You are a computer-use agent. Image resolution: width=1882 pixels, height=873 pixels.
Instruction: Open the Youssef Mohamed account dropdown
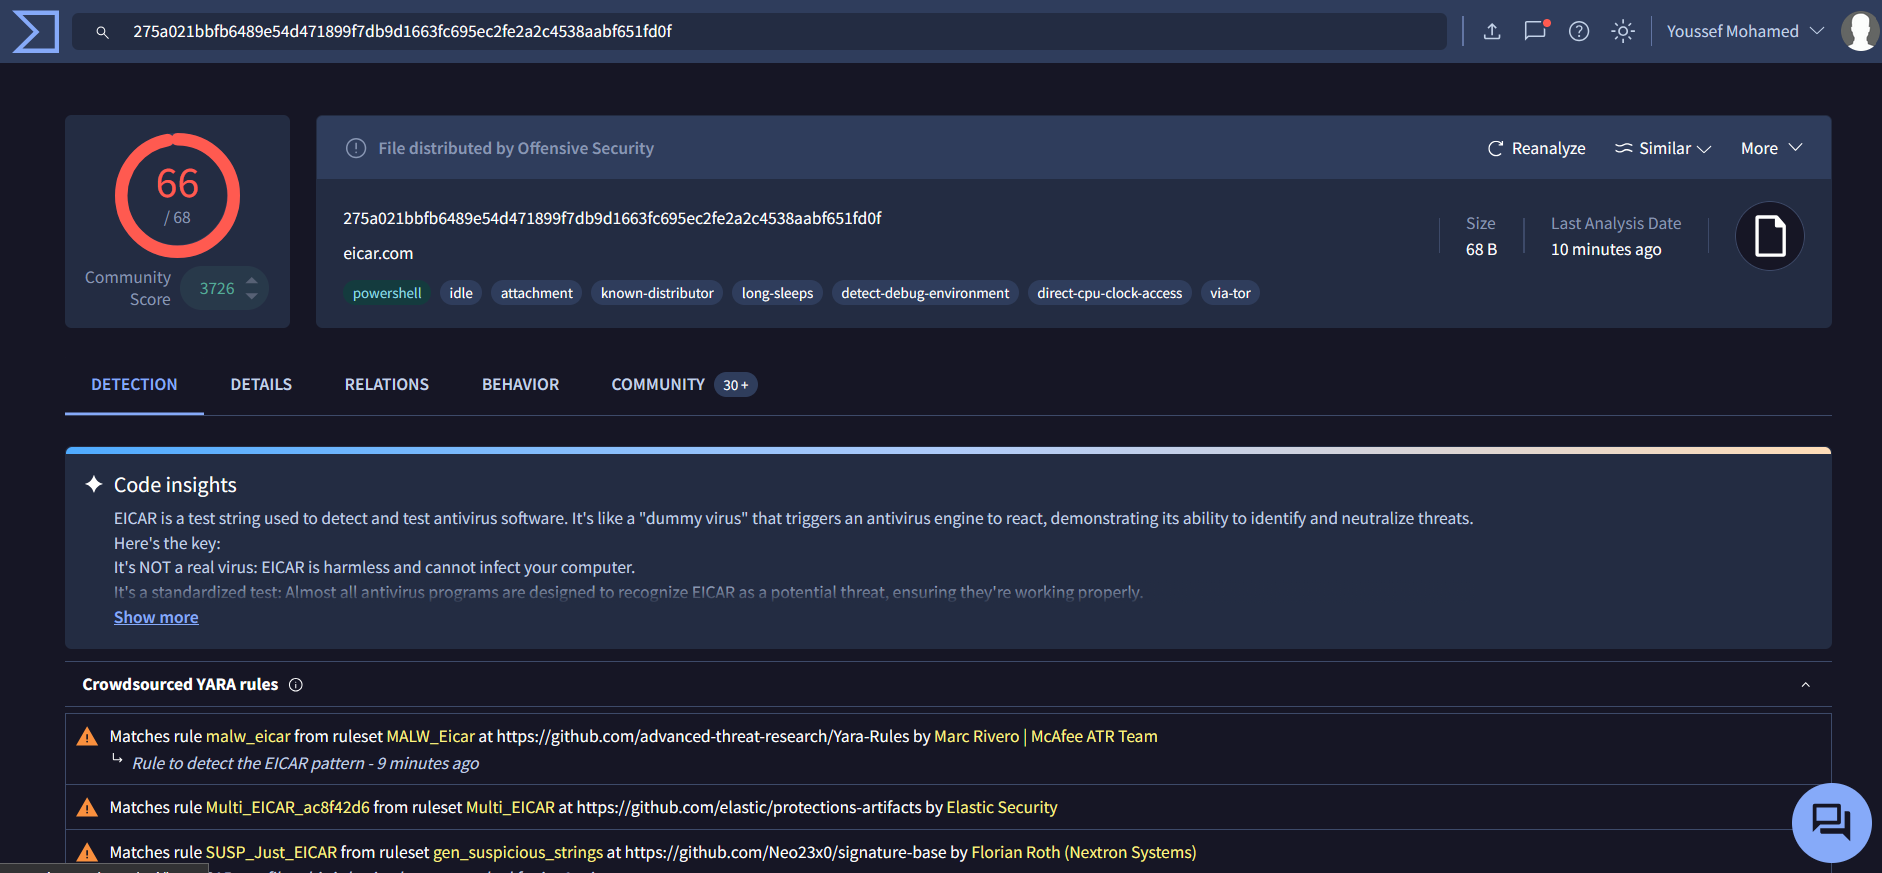(x=1745, y=31)
